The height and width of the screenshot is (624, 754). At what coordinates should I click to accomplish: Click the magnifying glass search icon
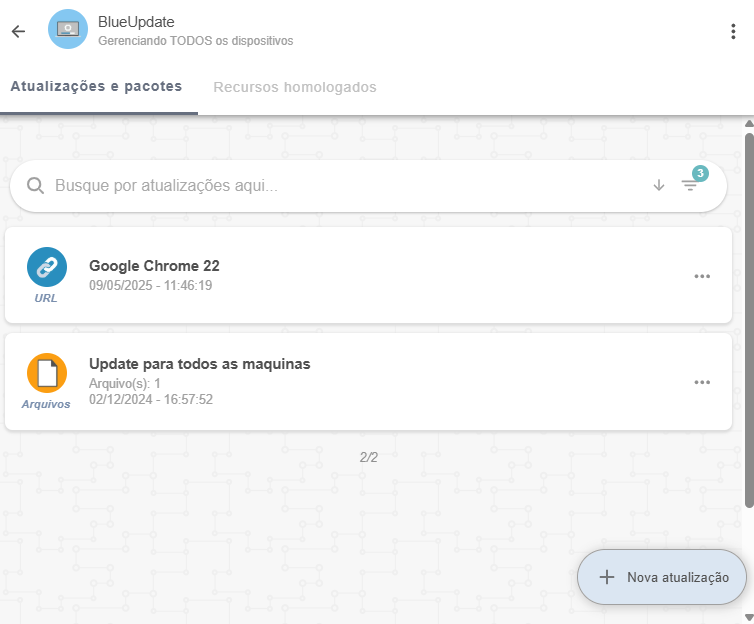(35, 186)
